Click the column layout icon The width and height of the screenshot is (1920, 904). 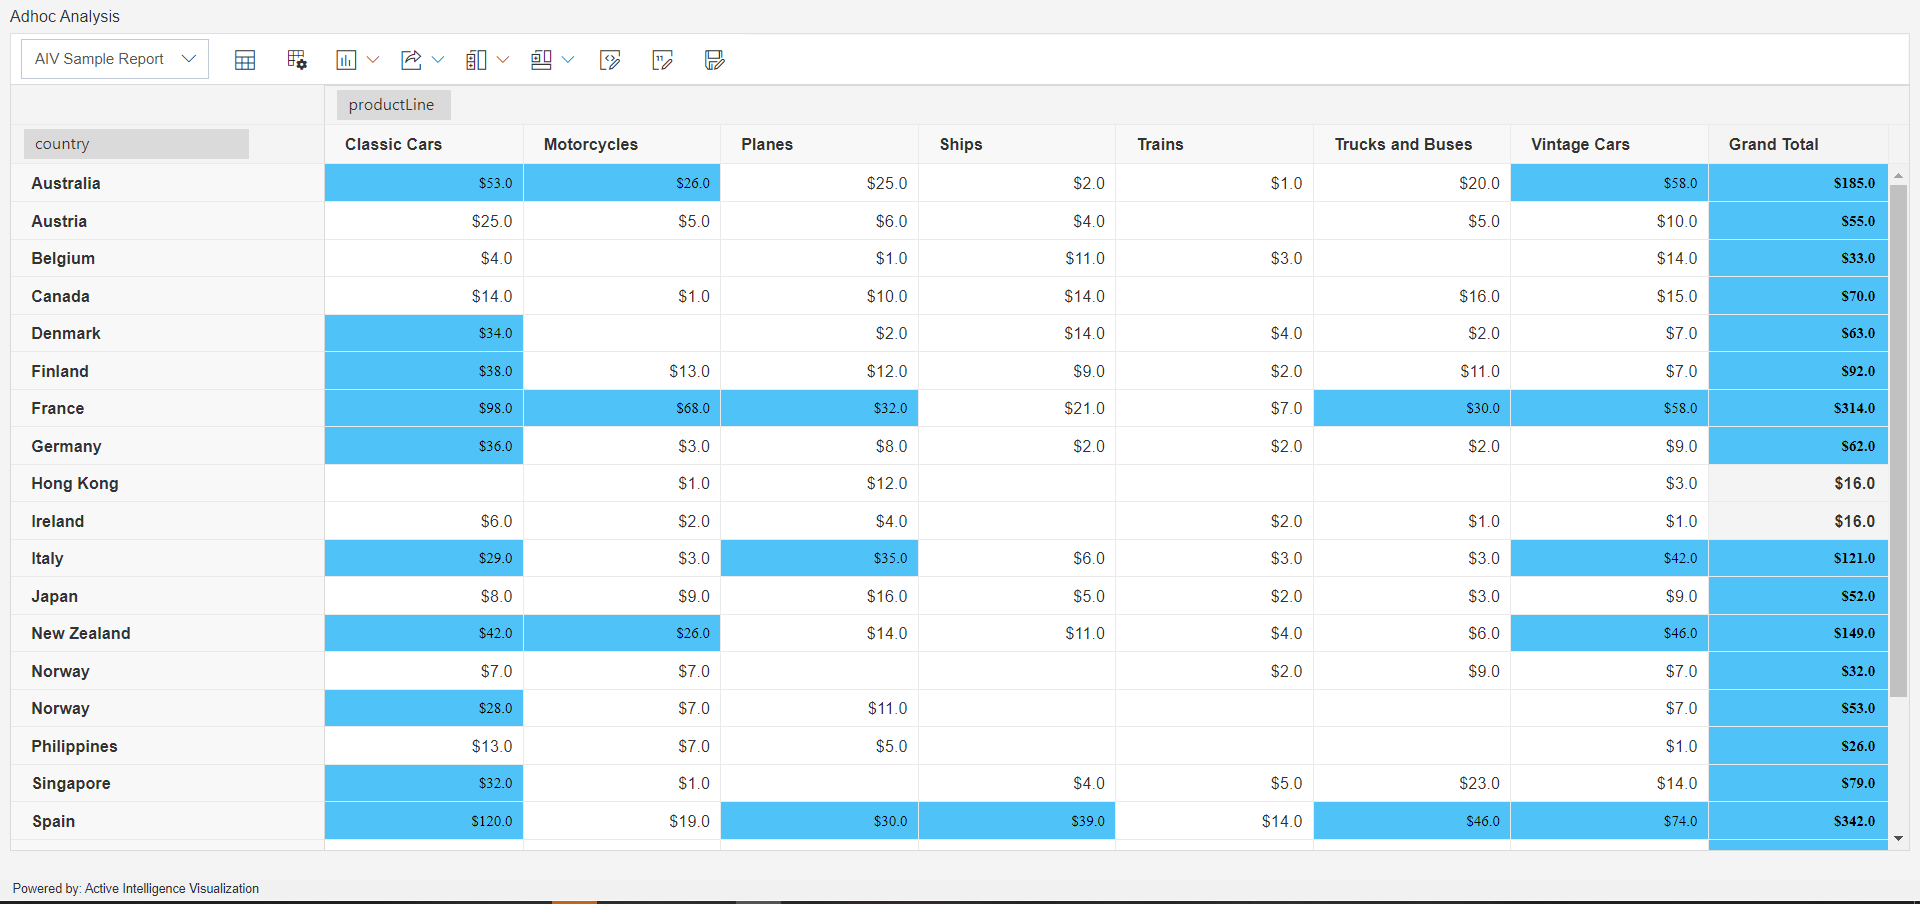(476, 60)
